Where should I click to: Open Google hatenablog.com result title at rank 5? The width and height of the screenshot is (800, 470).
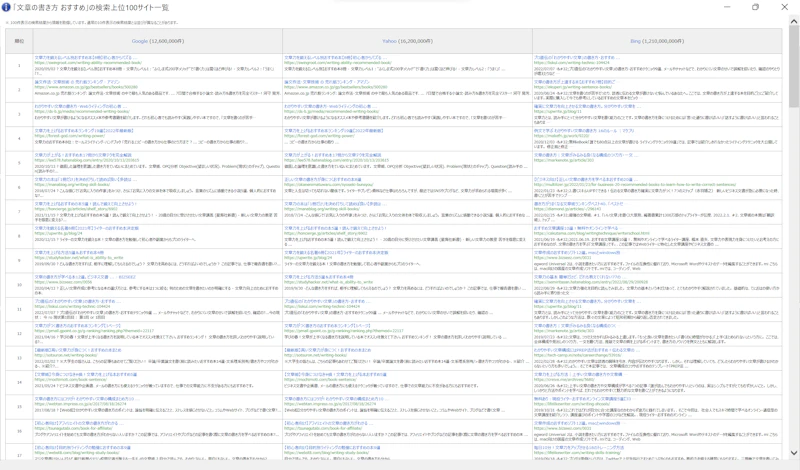tap(83, 155)
